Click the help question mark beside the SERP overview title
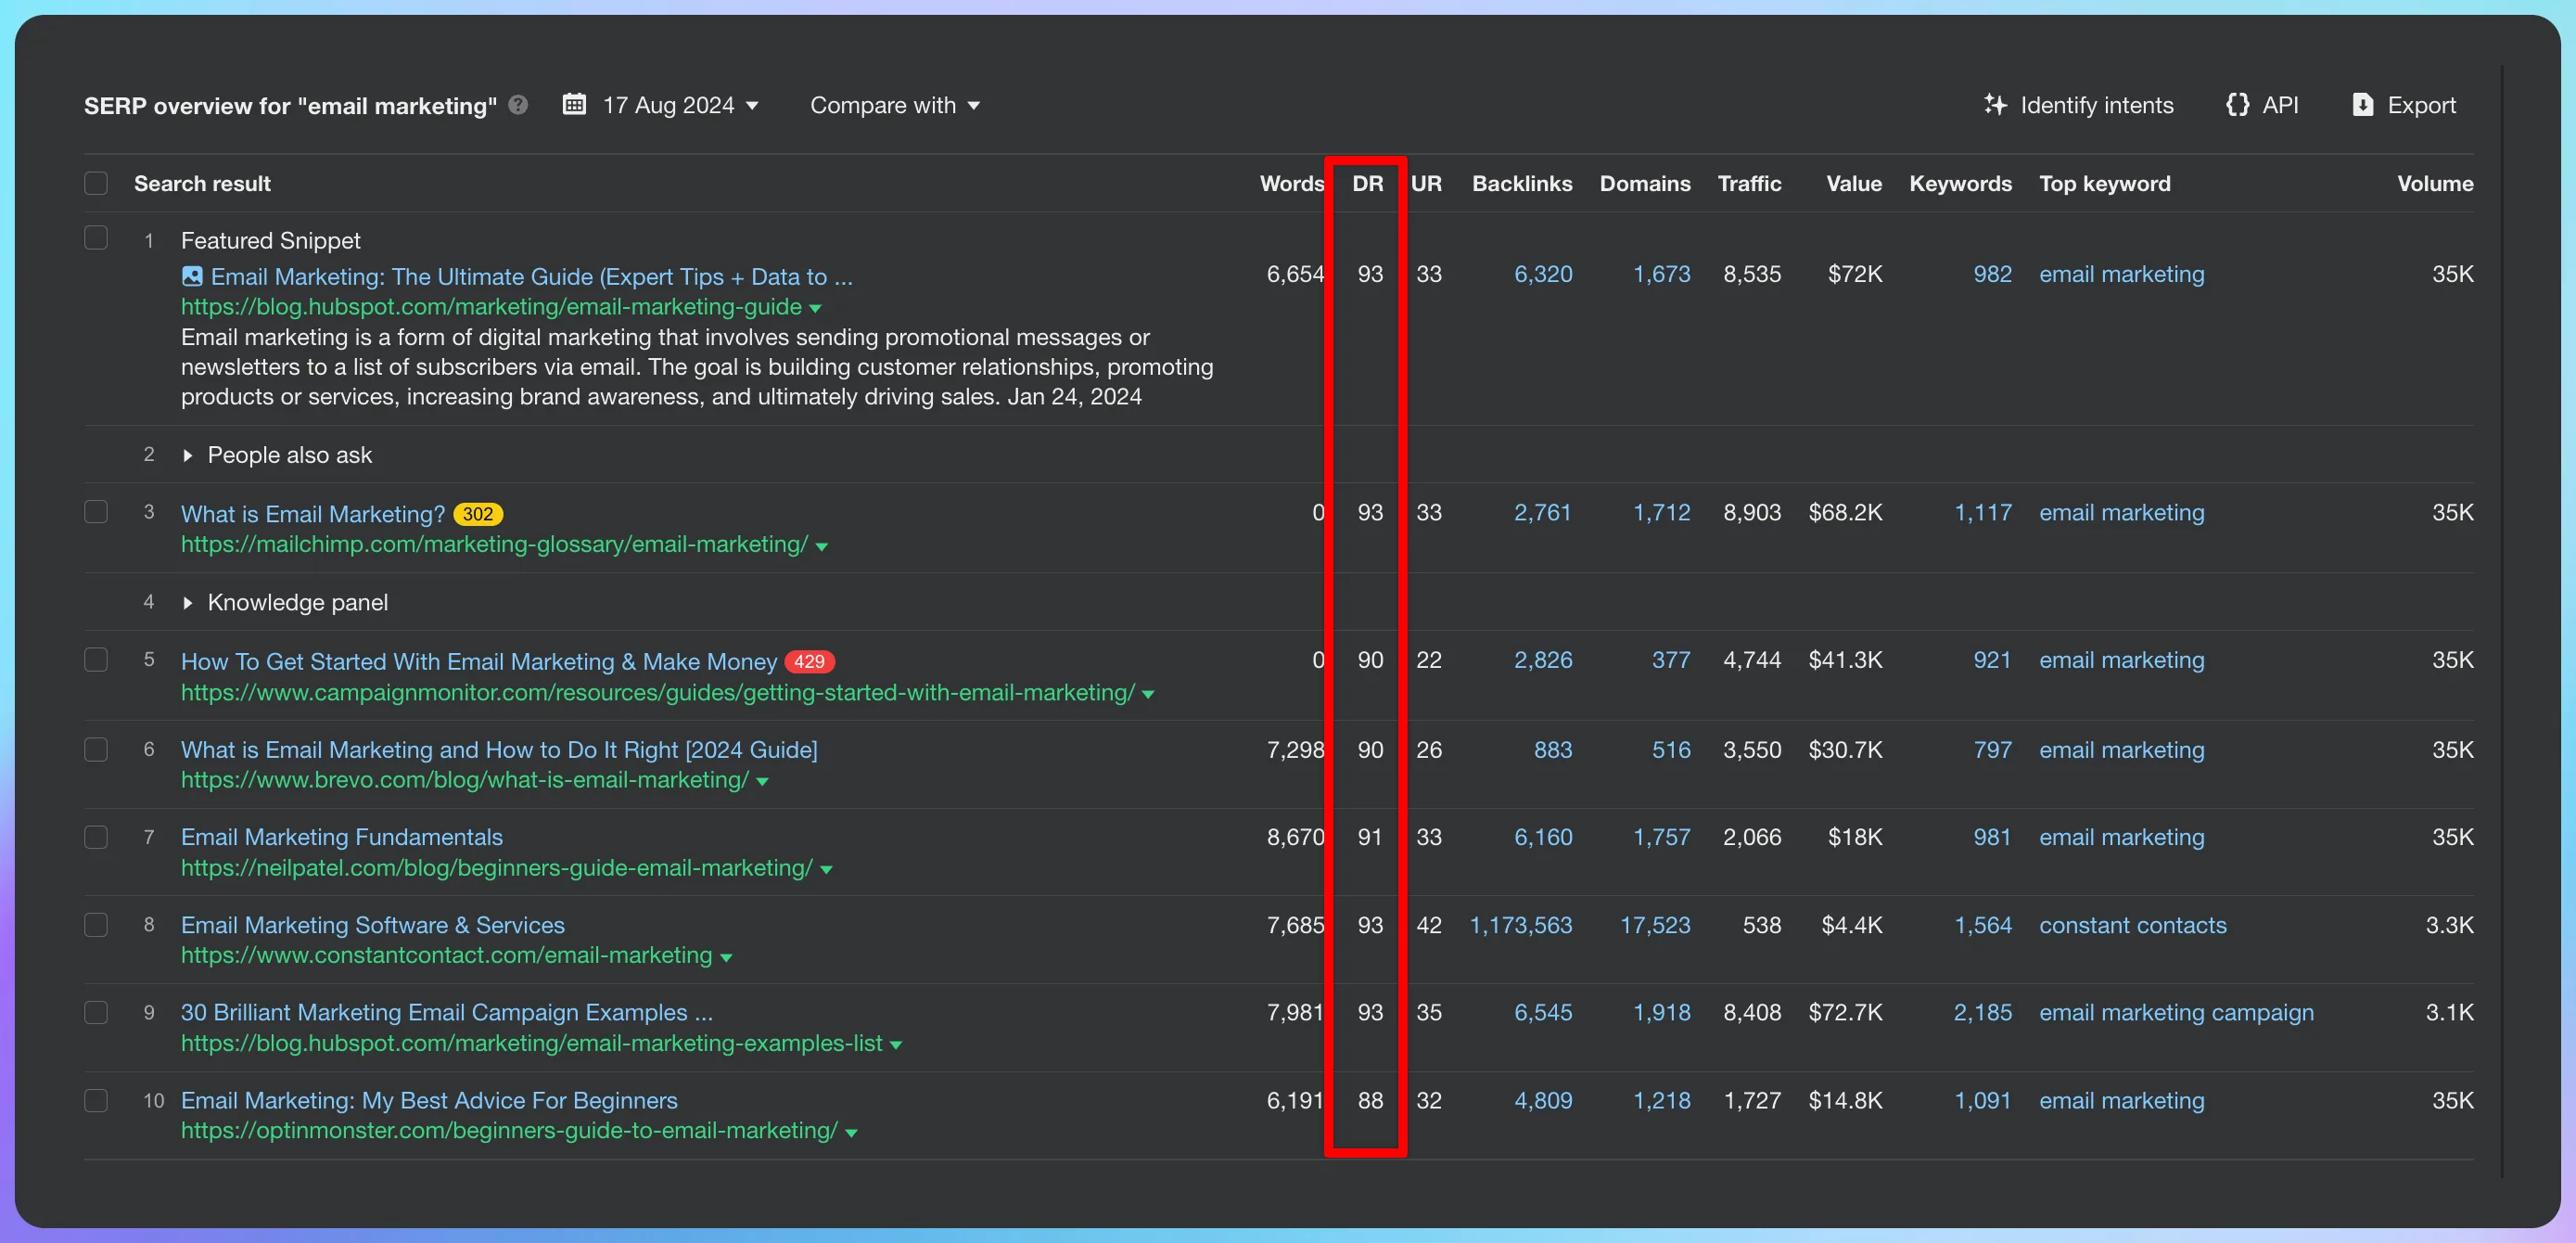Viewport: 2576px width, 1243px height. (518, 105)
